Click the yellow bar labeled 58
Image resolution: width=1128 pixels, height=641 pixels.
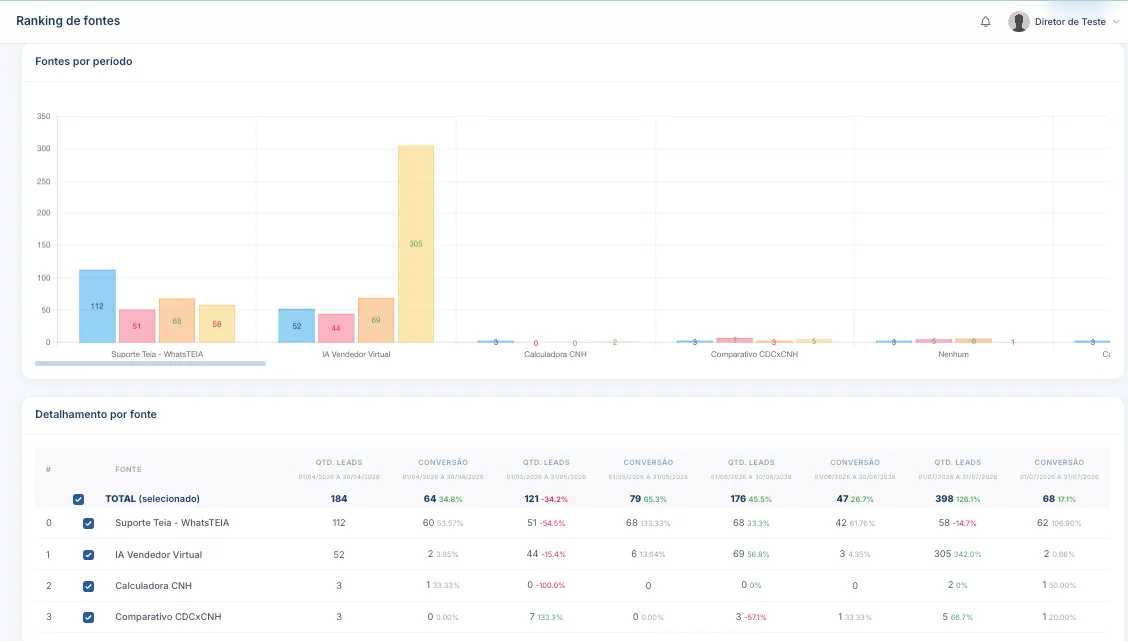[x=217, y=324]
